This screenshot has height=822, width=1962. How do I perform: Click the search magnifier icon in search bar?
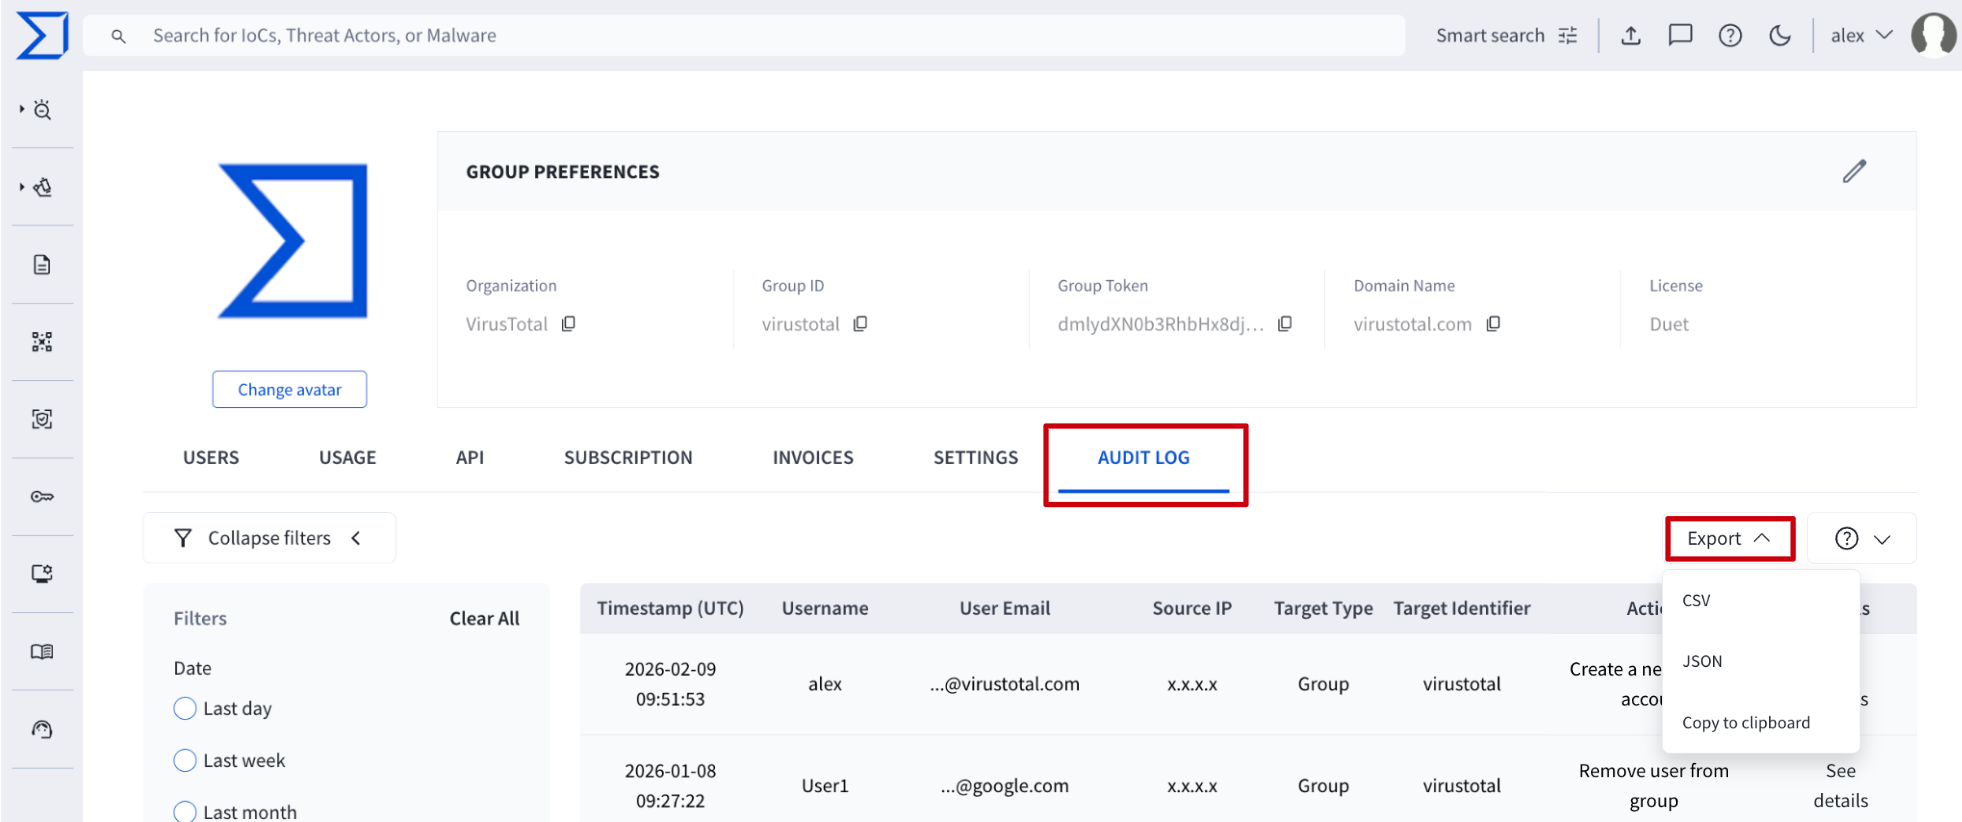tap(118, 36)
